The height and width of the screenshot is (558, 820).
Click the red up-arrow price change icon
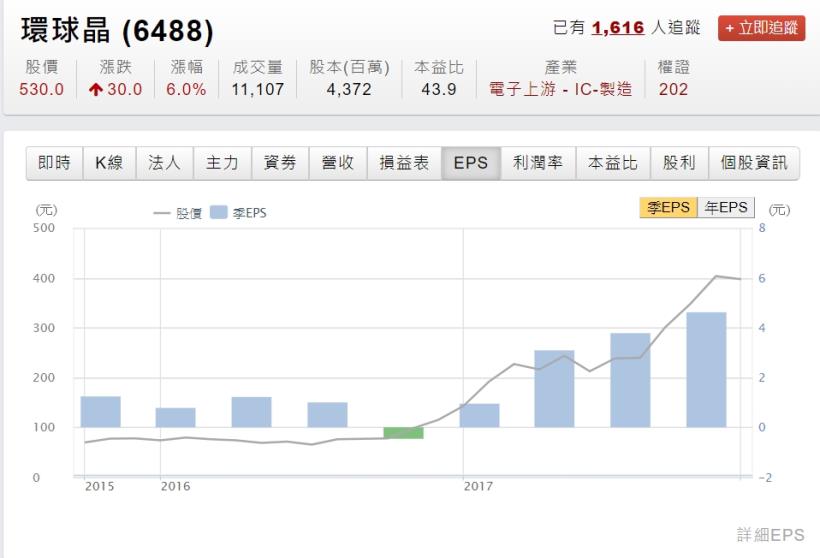[x=95, y=90]
